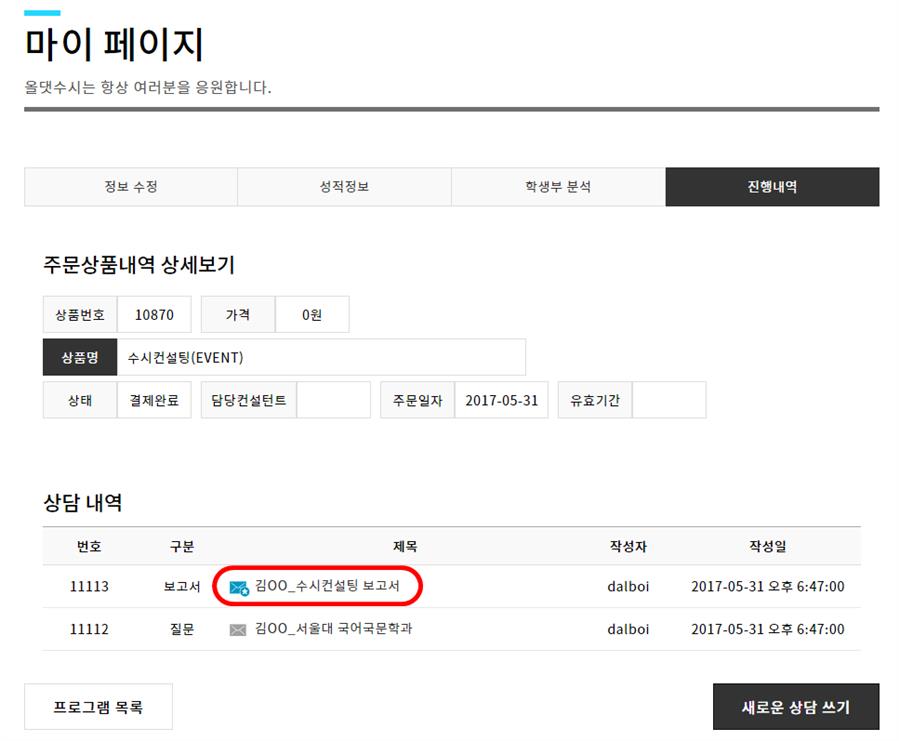Click the product name 수시컨설팅(EVENT) field
899x741 pixels.
pos(321,357)
